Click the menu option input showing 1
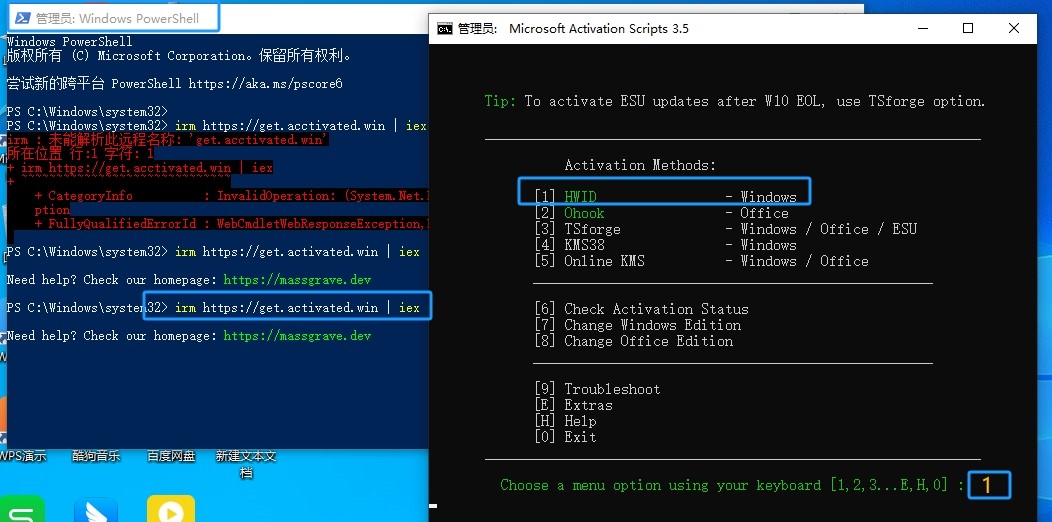This screenshot has width=1052, height=522. (x=990, y=485)
